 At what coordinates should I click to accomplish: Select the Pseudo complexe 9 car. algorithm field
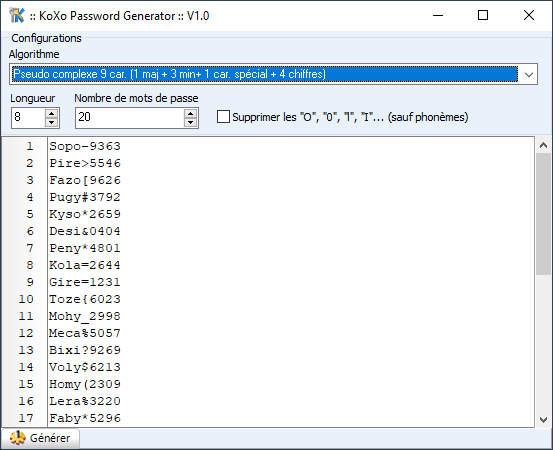point(265,74)
